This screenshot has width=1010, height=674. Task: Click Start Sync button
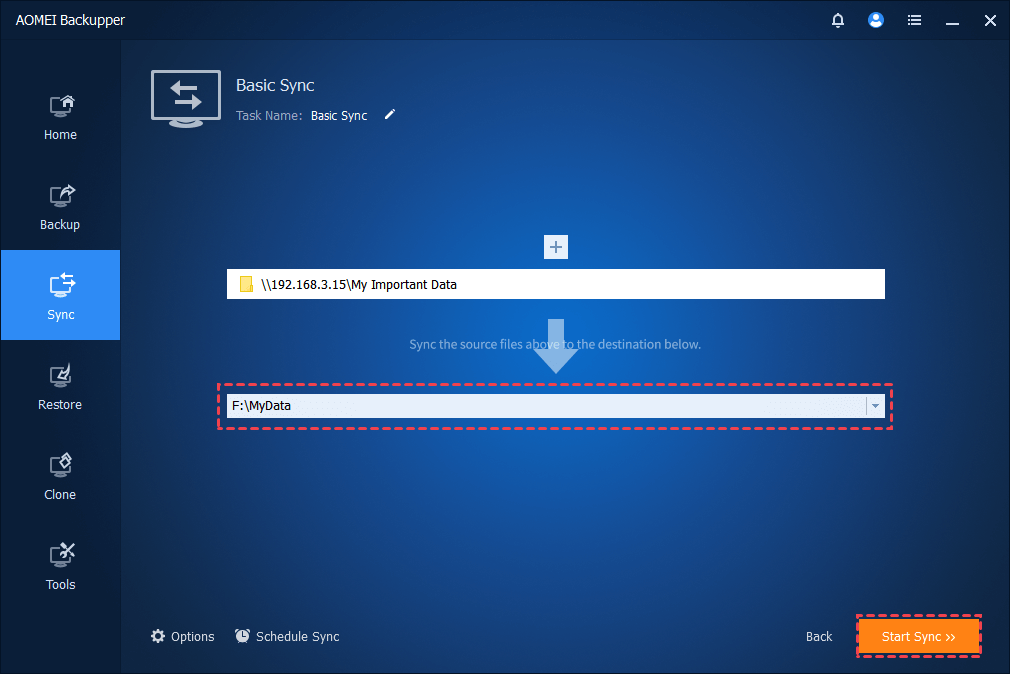(919, 637)
